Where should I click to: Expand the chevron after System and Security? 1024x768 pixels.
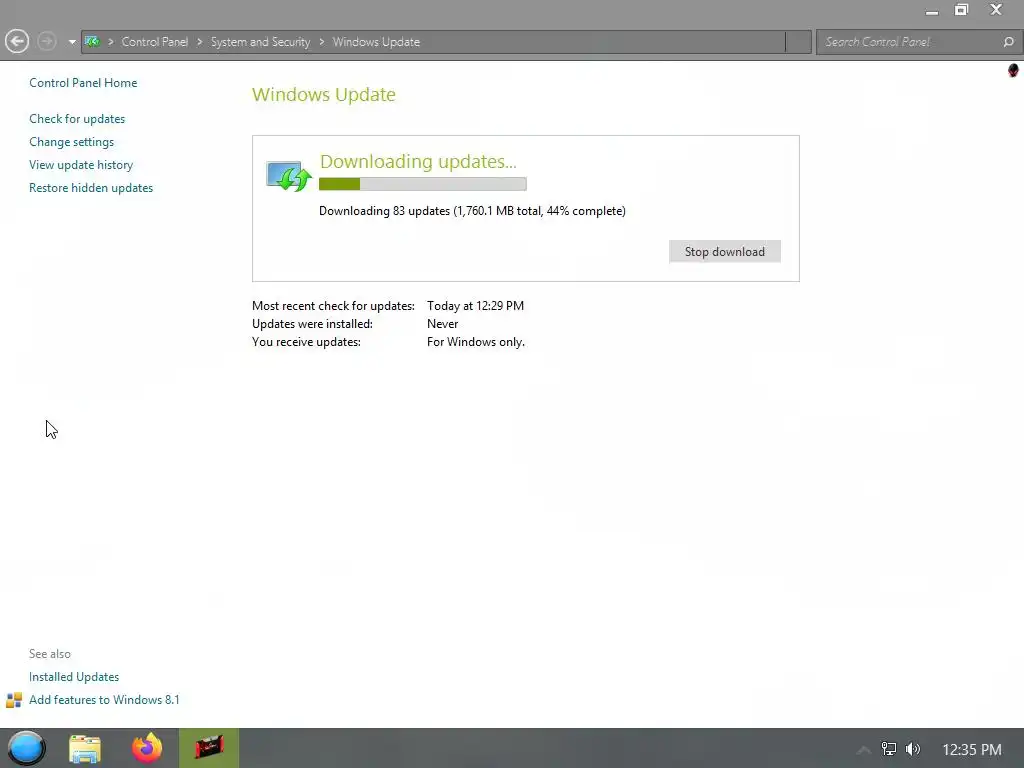click(x=321, y=42)
